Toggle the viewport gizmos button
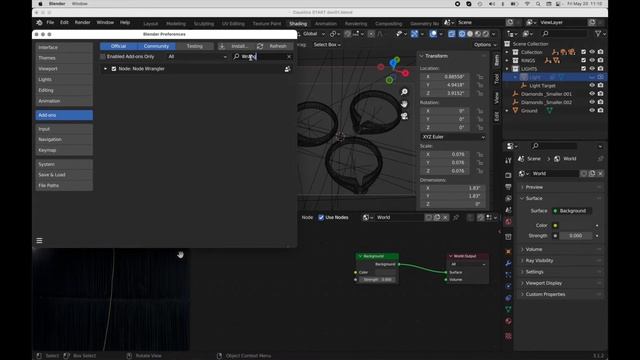This screenshot has height=360, width=640. tap(414, 34)
